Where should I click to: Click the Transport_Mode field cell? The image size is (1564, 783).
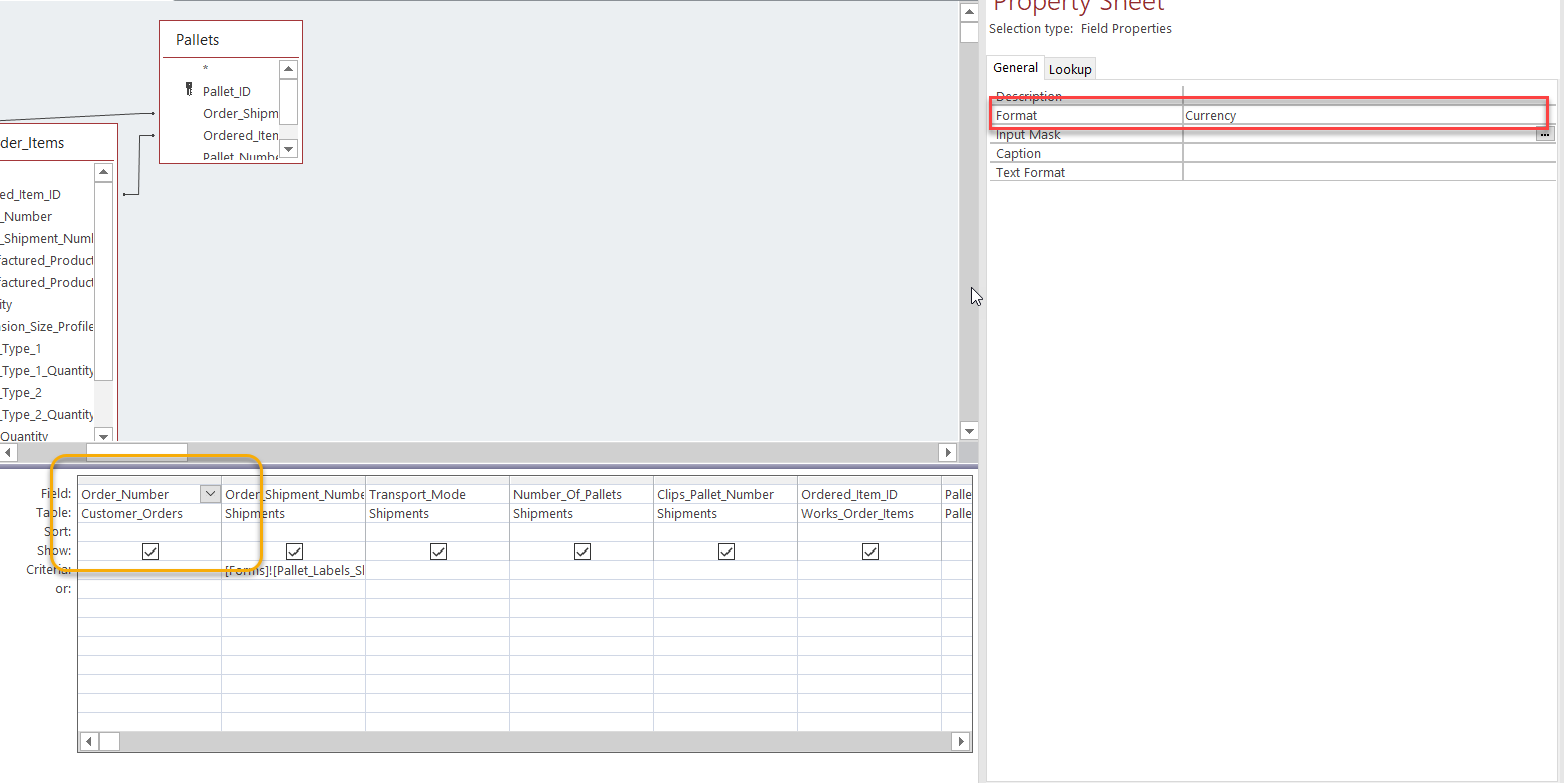(x=438, y=494)
